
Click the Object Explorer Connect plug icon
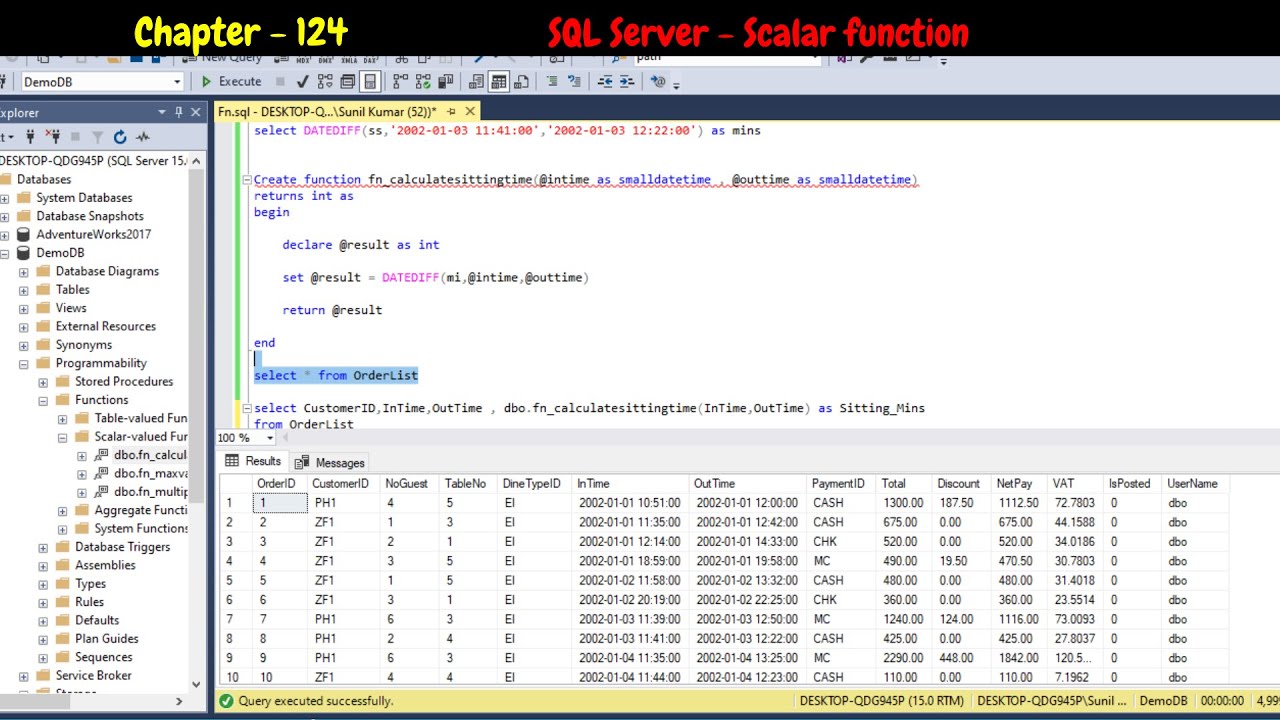click(x=31, y=137)
